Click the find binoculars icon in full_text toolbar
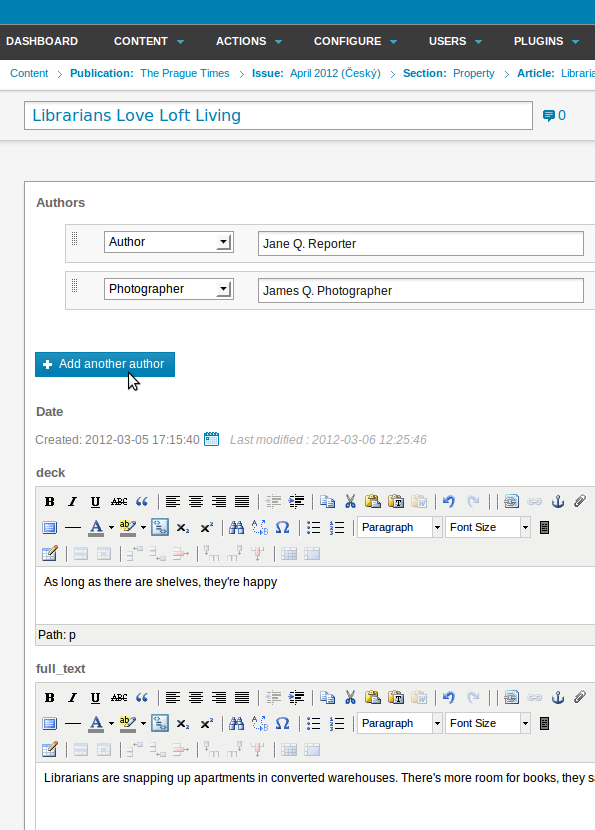The height and width of the screenshot is (830, 595). [x=237, y=723]
